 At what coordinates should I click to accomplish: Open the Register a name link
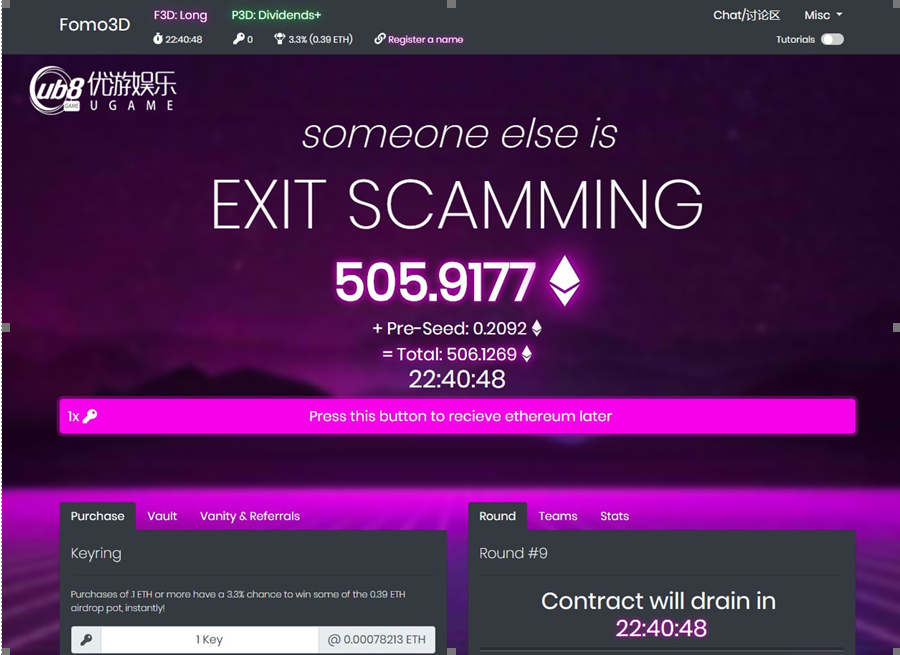point(425,40)
